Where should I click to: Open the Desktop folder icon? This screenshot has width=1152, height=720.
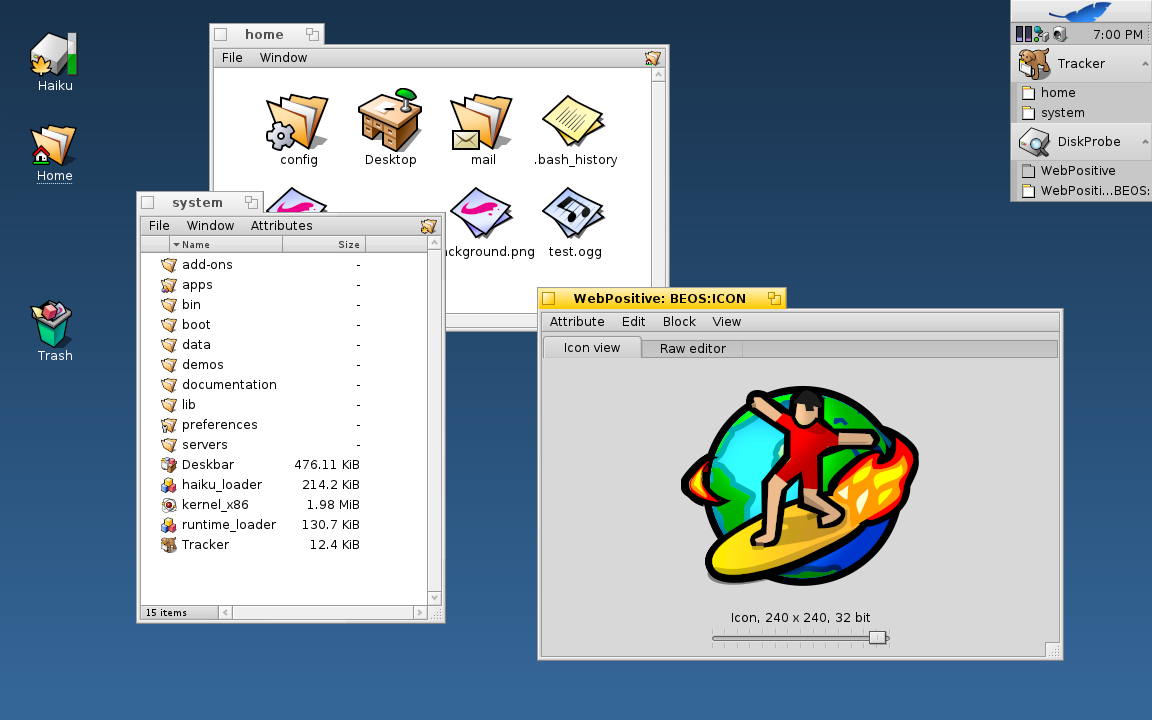pyautogui.click(x=390, y=122)
